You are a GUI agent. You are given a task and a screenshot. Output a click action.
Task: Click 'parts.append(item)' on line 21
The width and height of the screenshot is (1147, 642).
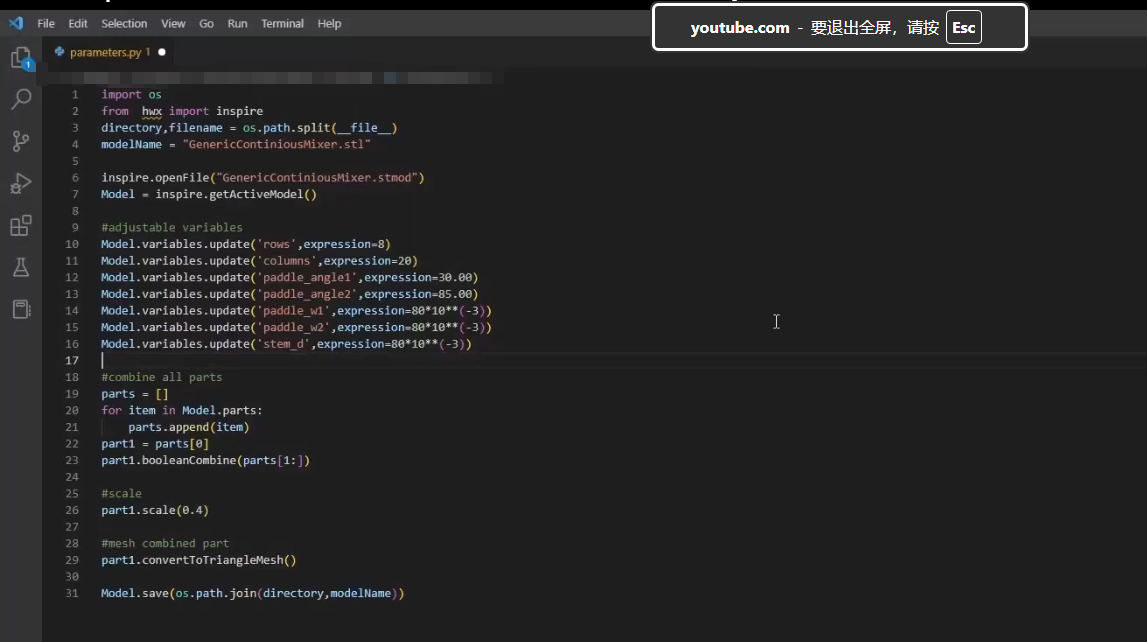coord(189,427)
